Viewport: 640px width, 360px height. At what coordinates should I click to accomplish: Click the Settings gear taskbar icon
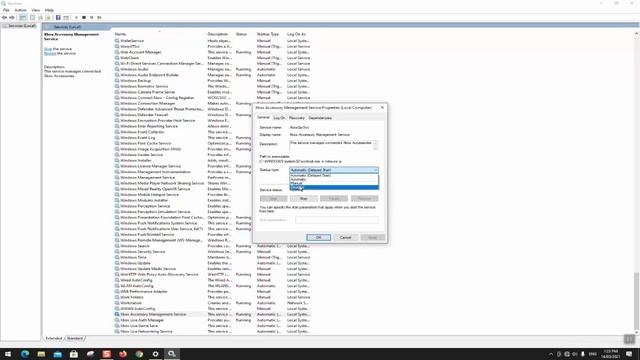(x=156, y=354)
